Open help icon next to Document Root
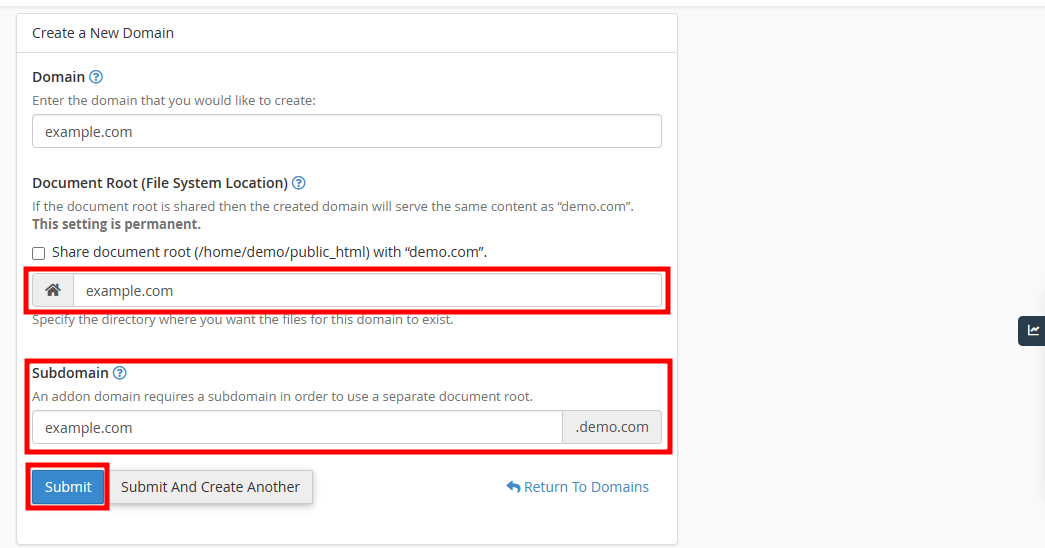Viewport: 1045px width, 548px height. 298,183
